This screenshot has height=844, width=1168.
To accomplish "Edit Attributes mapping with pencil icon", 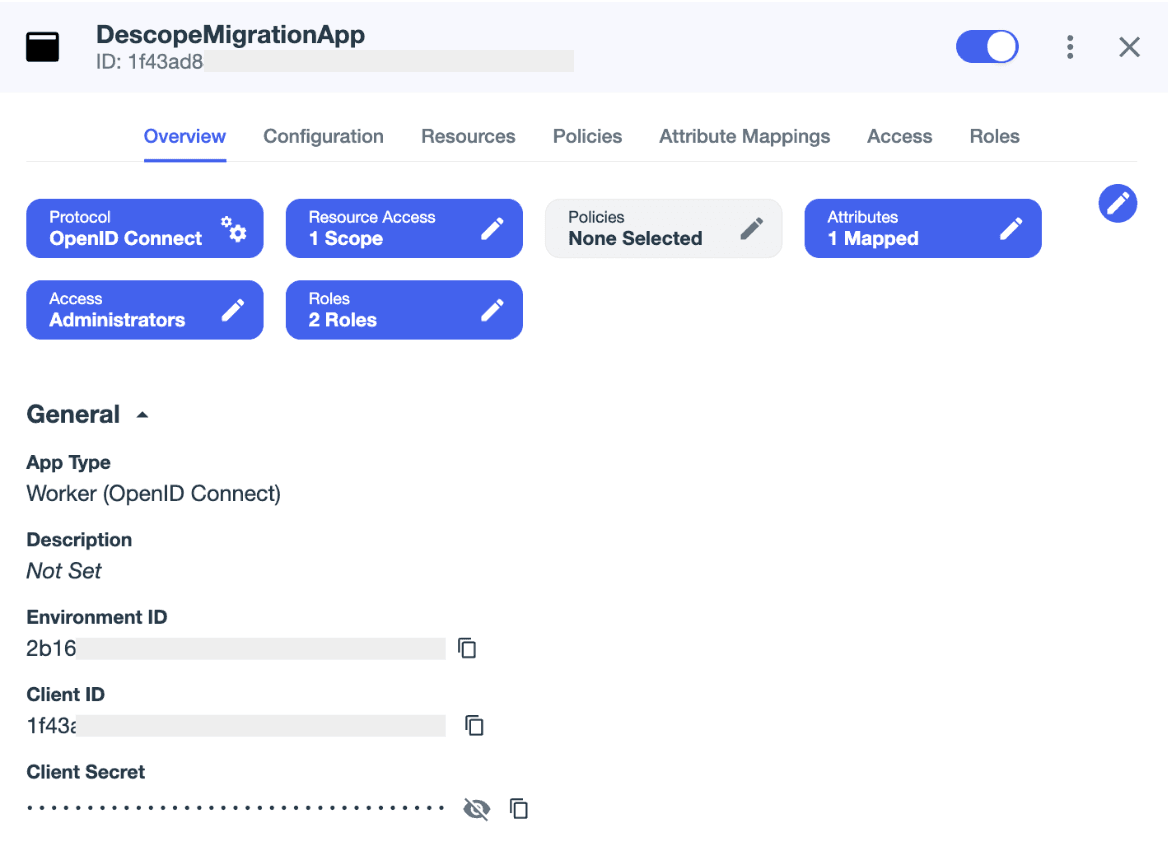I will (1011, 228).
